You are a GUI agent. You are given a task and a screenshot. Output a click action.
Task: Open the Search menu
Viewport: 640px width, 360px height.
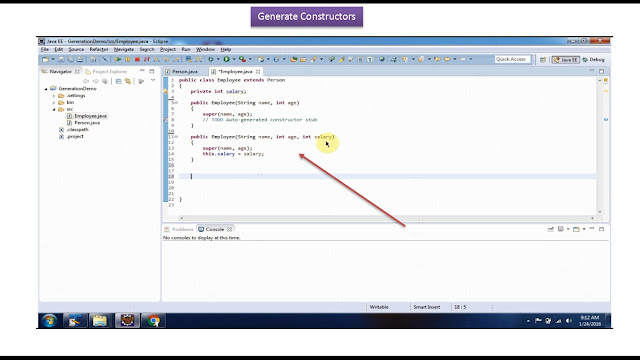(147, 49)
